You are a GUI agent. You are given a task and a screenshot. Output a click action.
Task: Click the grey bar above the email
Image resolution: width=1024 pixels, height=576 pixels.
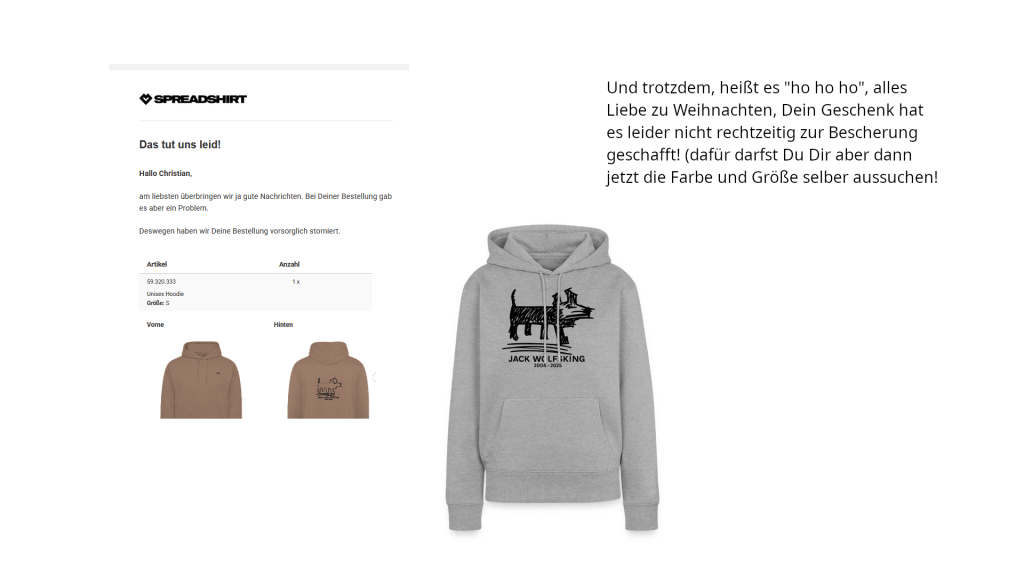[x=259, y=67]
